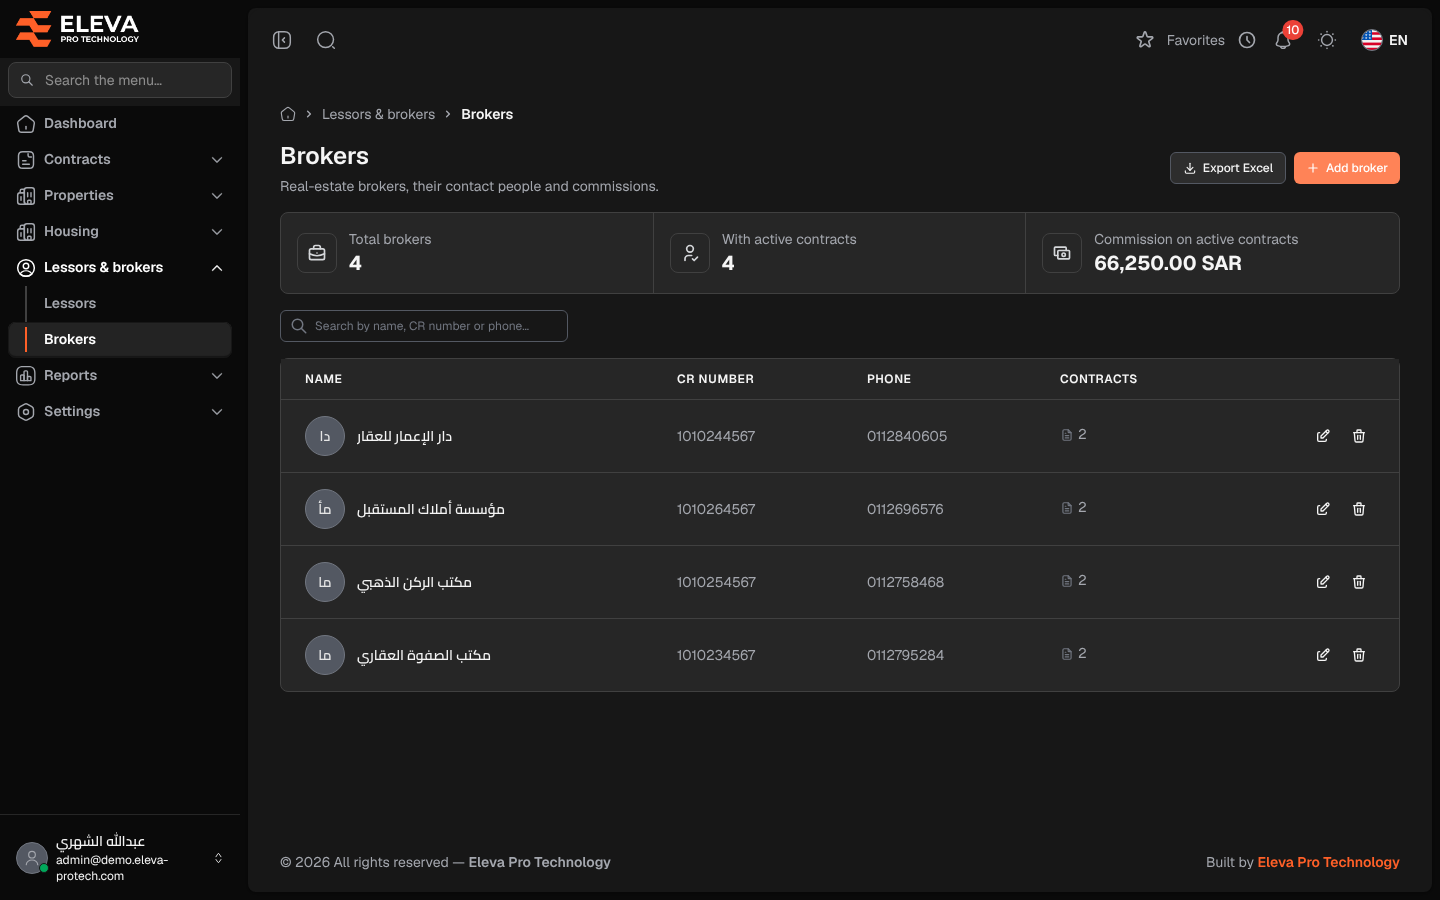Delete broker مؤسسة أملاك المستقبل
Image resolution: width=1440 pixels, height=900 pixels.
tap(1359, 509)
